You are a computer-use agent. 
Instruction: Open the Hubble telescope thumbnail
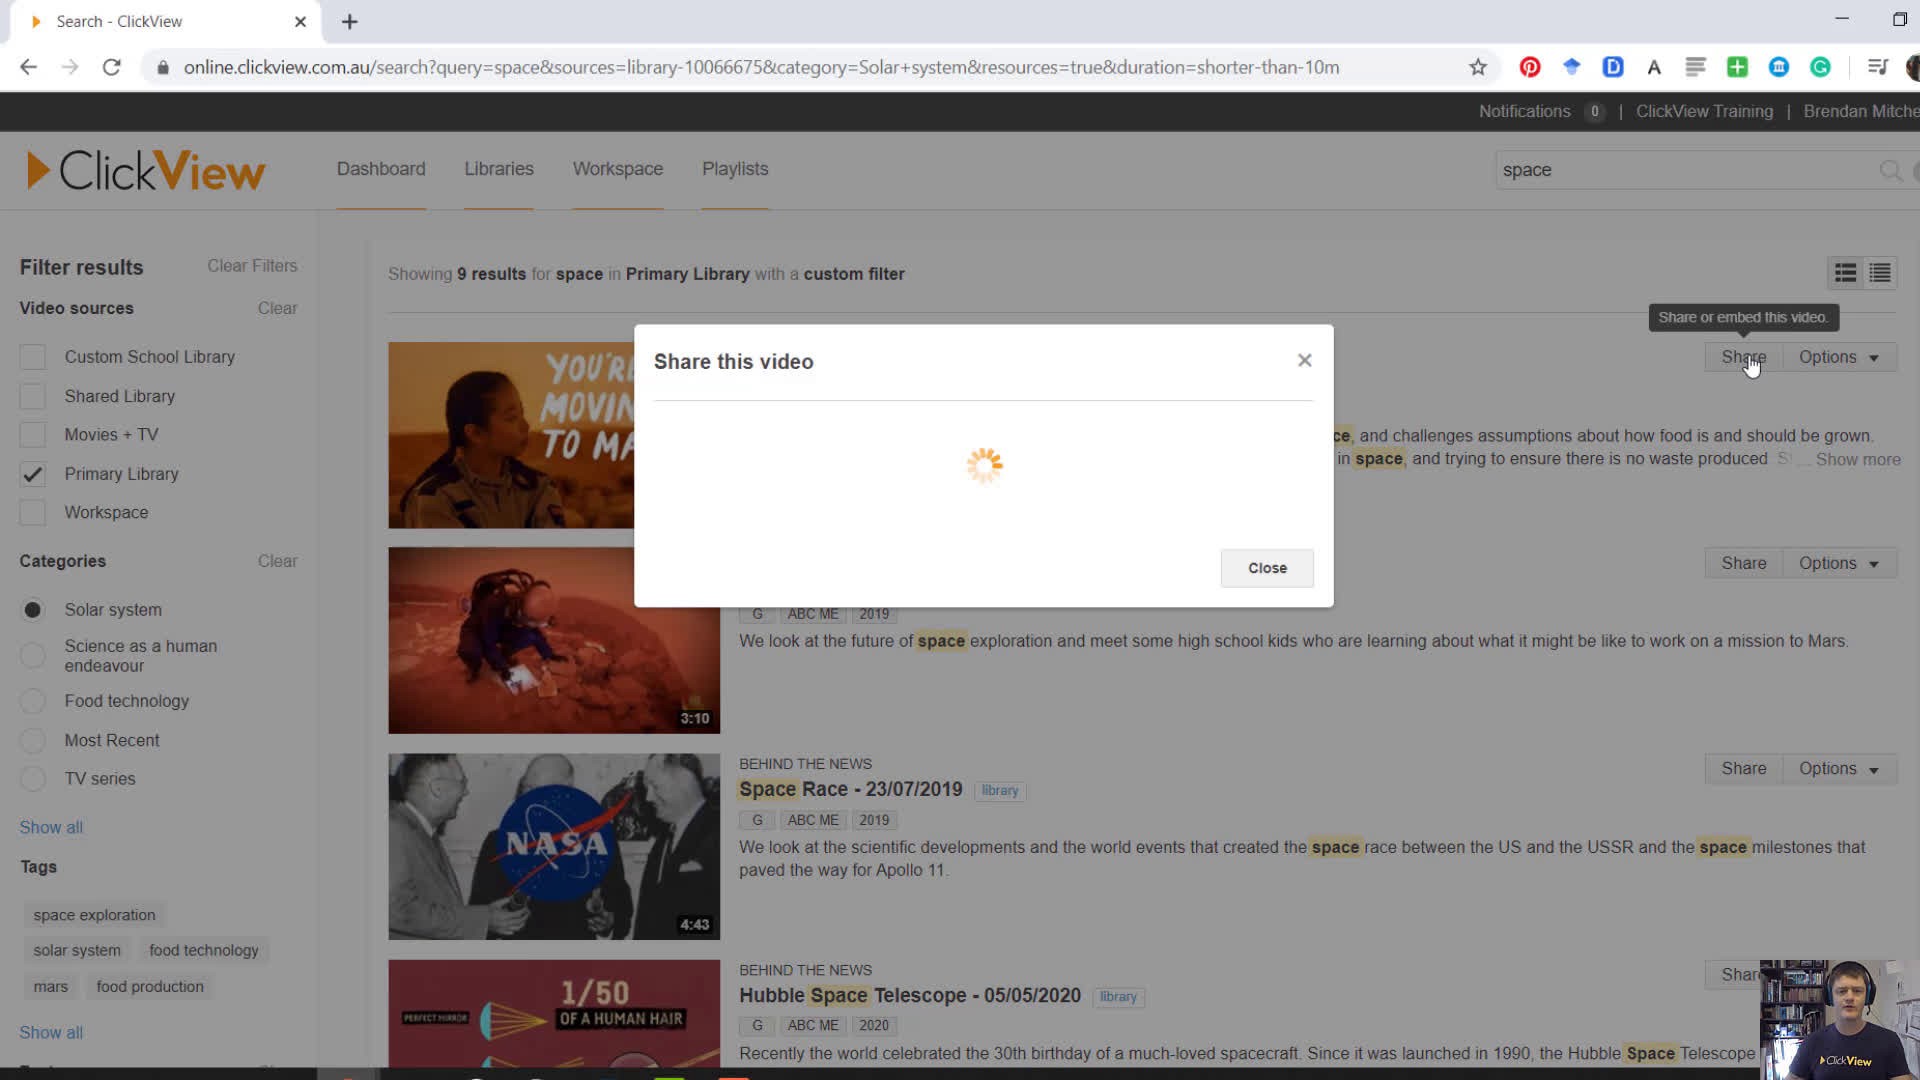[x=554, y=1014]
